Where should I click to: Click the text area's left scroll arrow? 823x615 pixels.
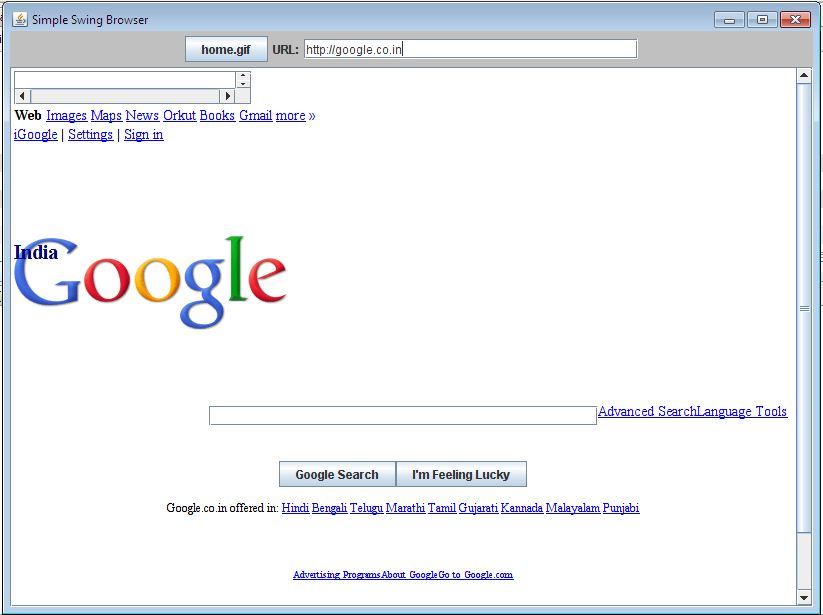pyautogui.click(x=22, y=96)
